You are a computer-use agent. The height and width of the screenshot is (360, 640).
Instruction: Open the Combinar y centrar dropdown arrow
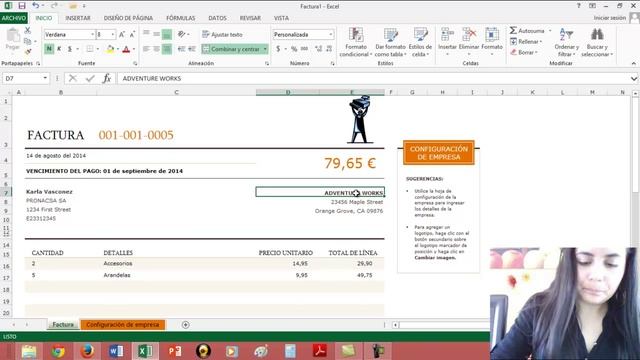[265, 49]
